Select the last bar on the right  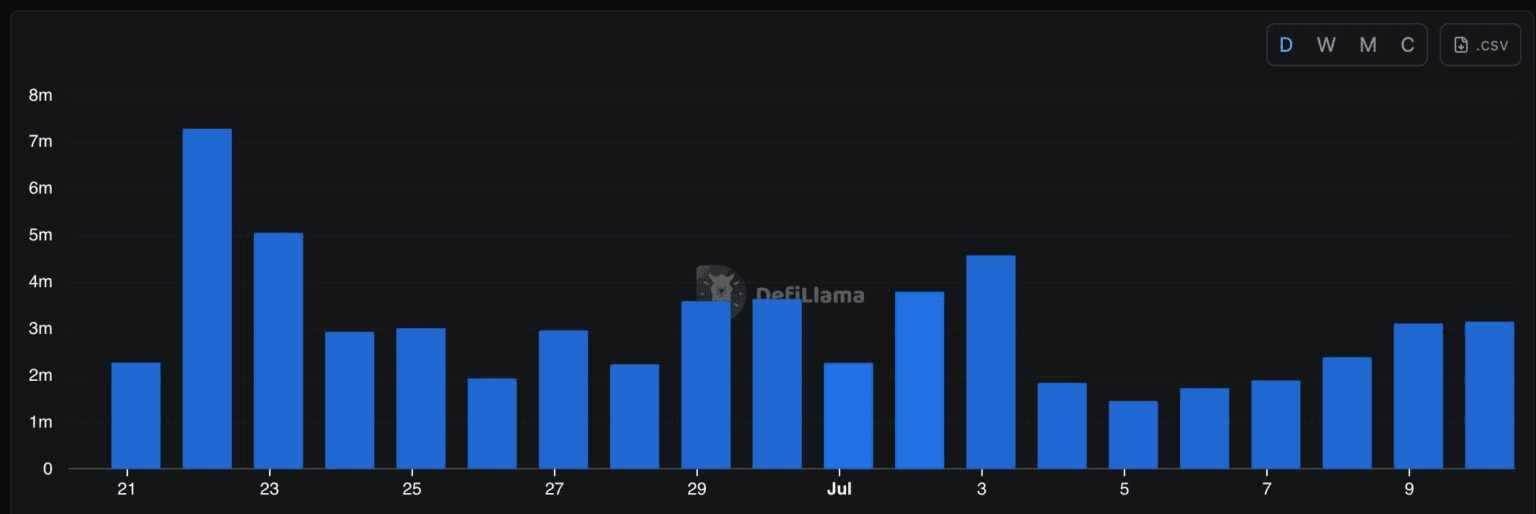pos(1489,395)
